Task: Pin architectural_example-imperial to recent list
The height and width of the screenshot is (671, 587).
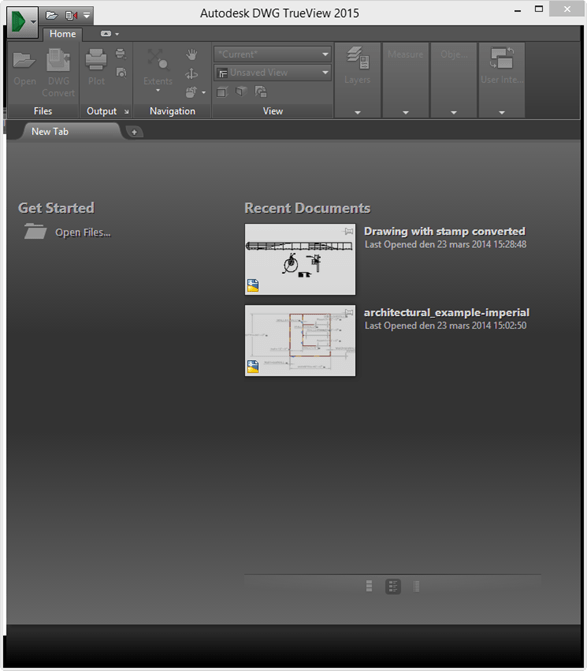Action: coord(349,312)
